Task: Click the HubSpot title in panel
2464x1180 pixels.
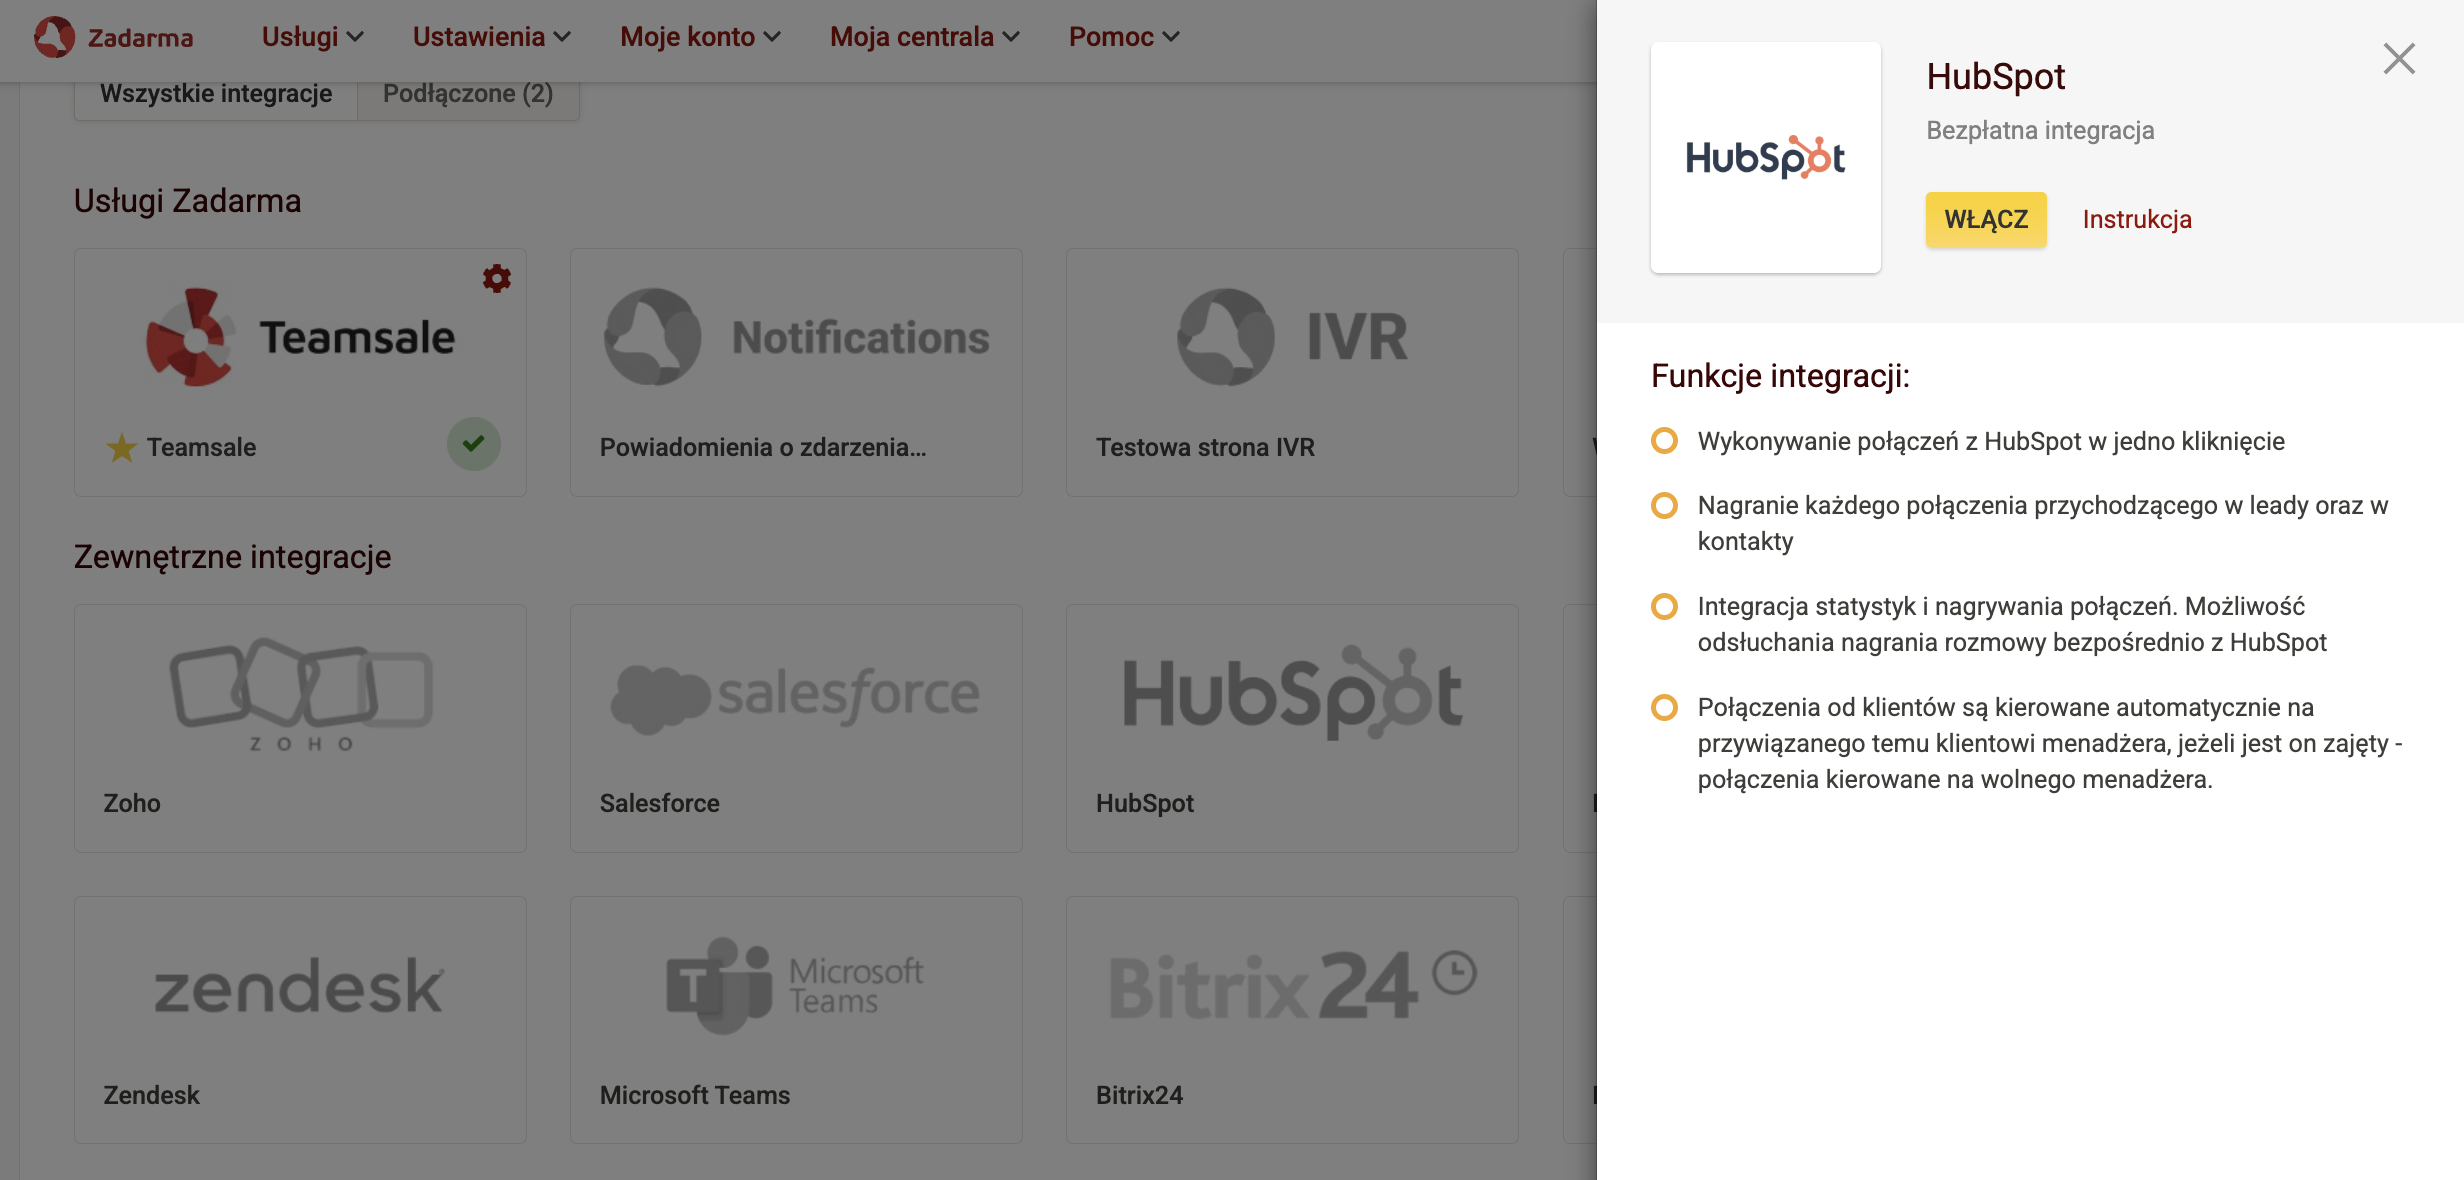Action: point(1995,76)
